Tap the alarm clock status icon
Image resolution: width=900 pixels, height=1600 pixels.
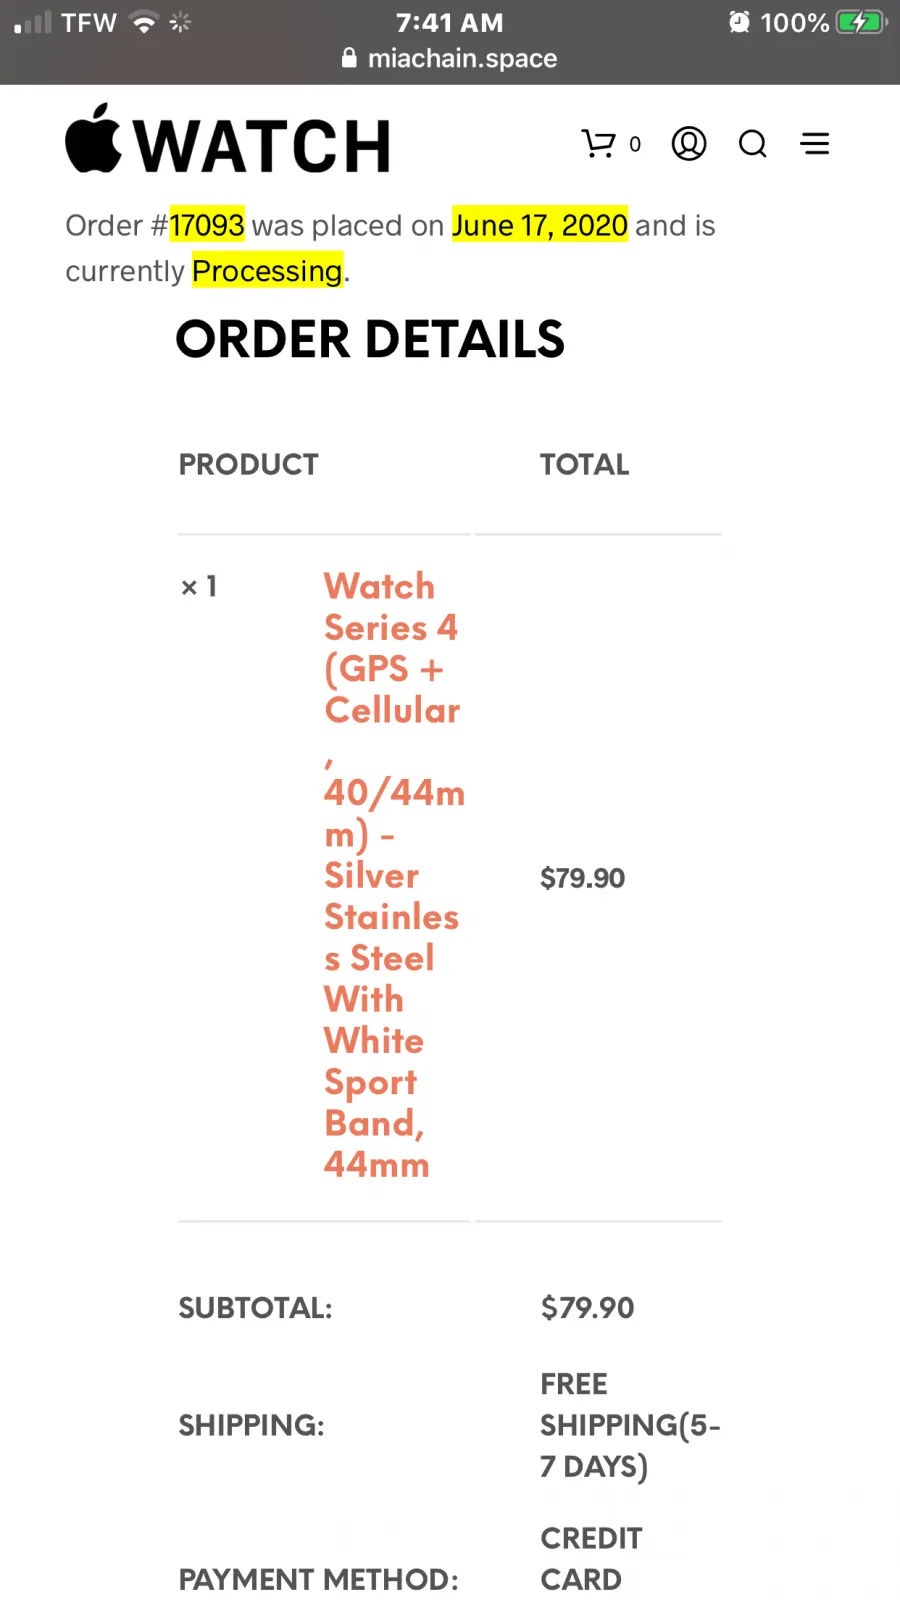pyautogui.click(x=739, y=22)
